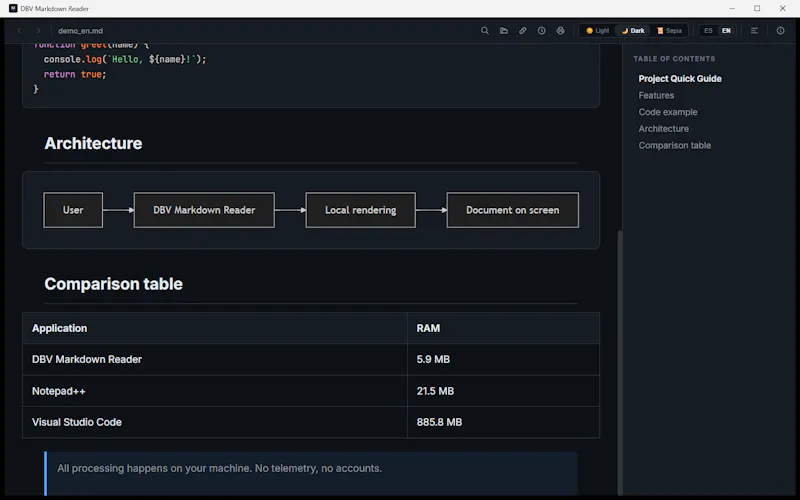Open the search magnifier icon
Viewport: 800px width, 500px height.
click(485, 31)
